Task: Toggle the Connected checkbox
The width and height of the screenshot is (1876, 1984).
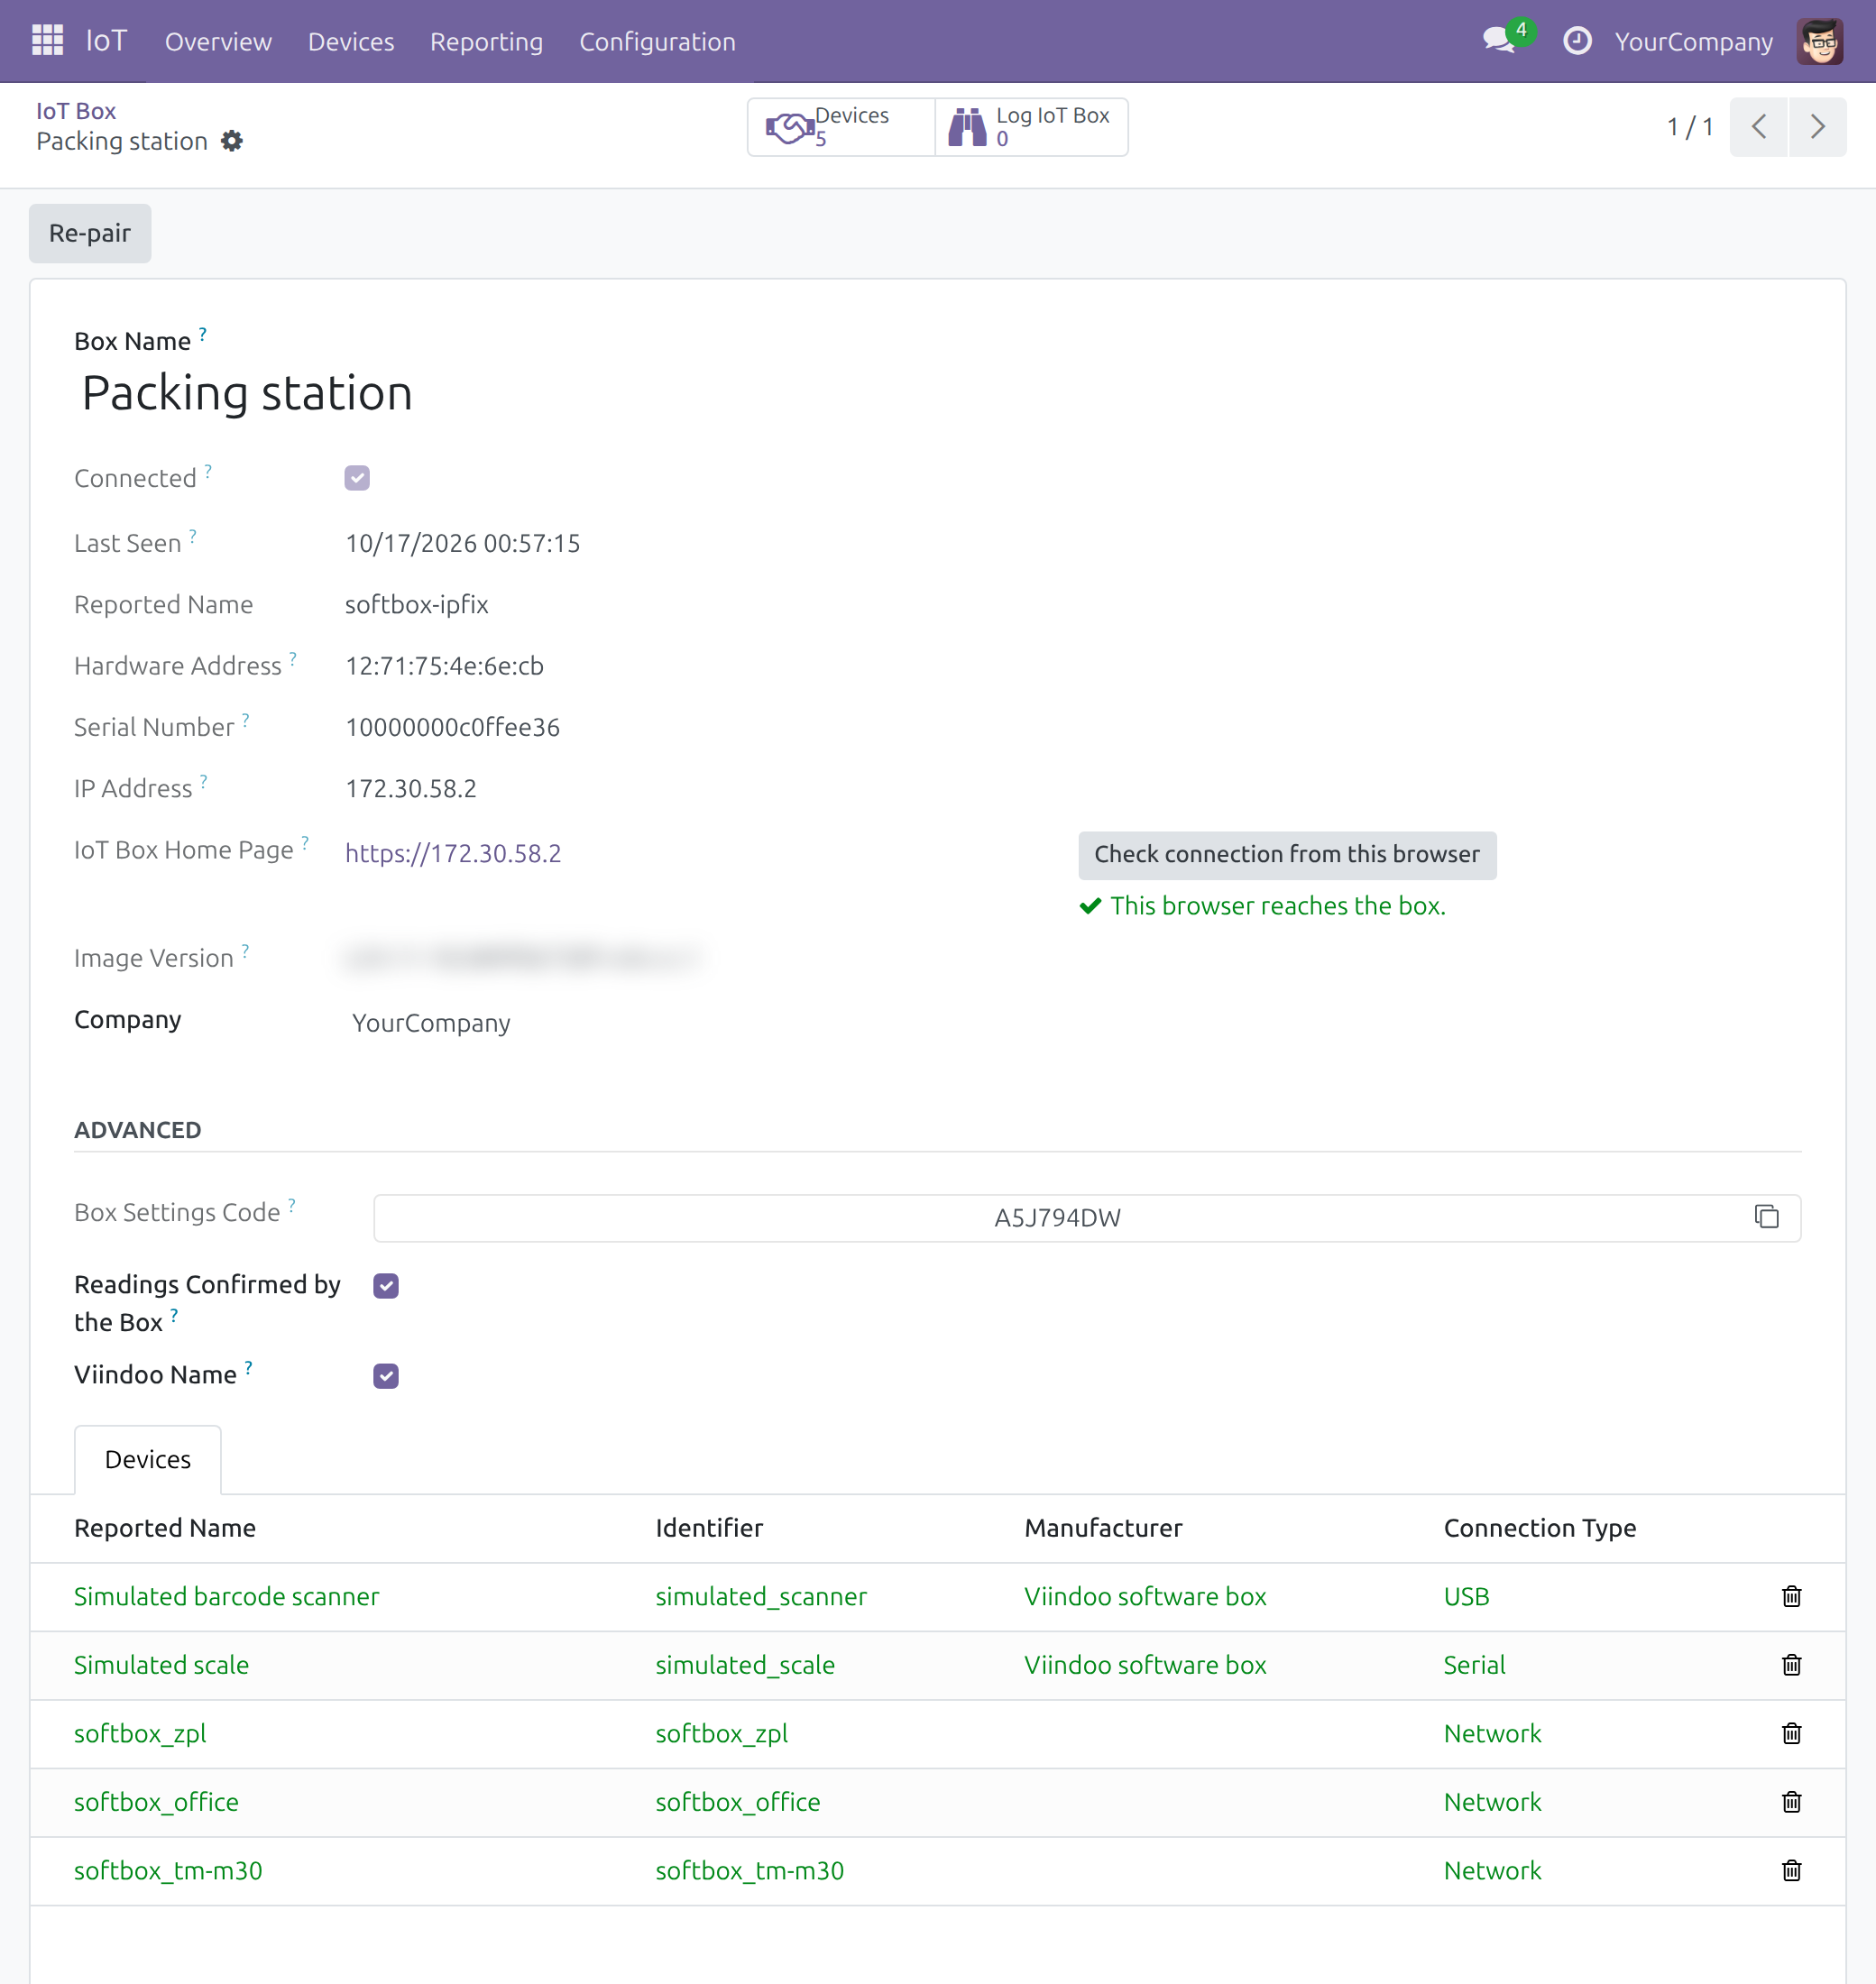Action: (357, 478)
